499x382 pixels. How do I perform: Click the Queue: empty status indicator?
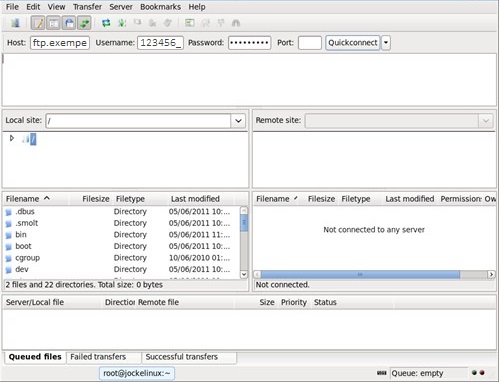(429, 373)
